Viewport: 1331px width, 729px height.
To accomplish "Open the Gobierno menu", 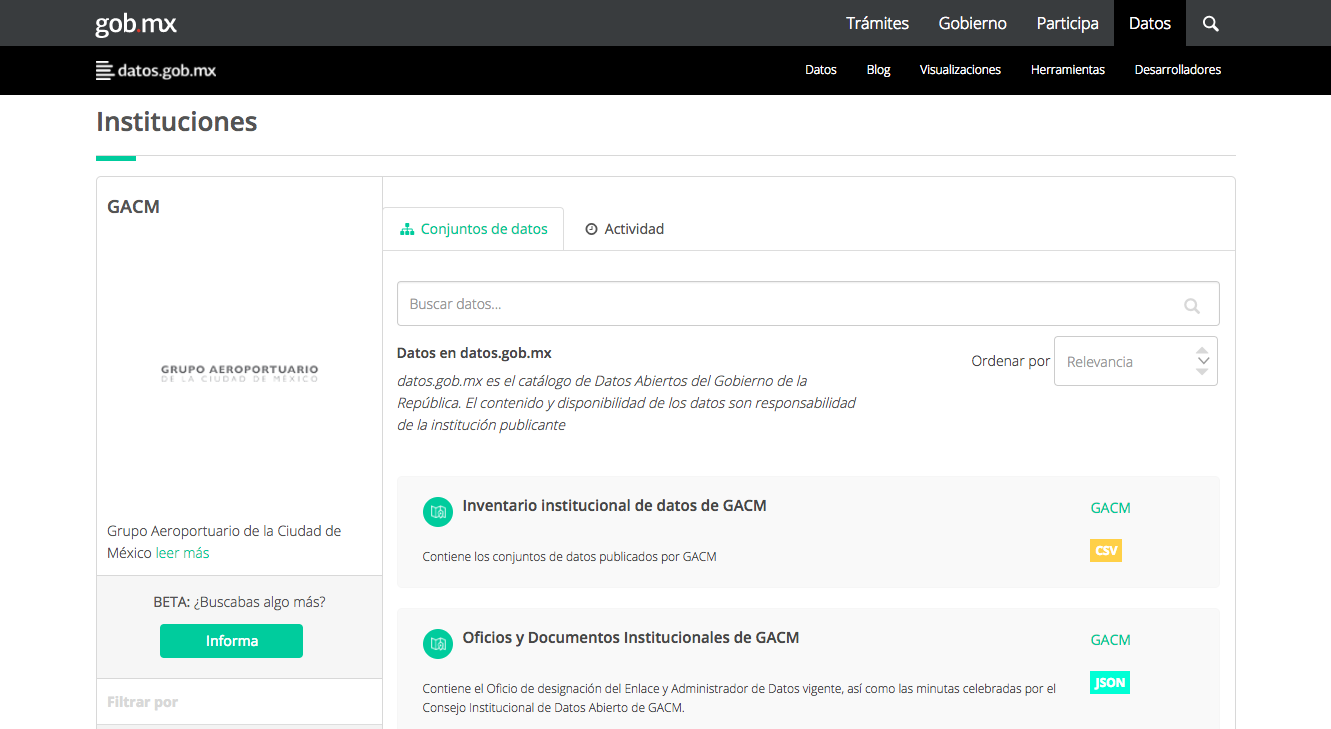I will (972, 23).
